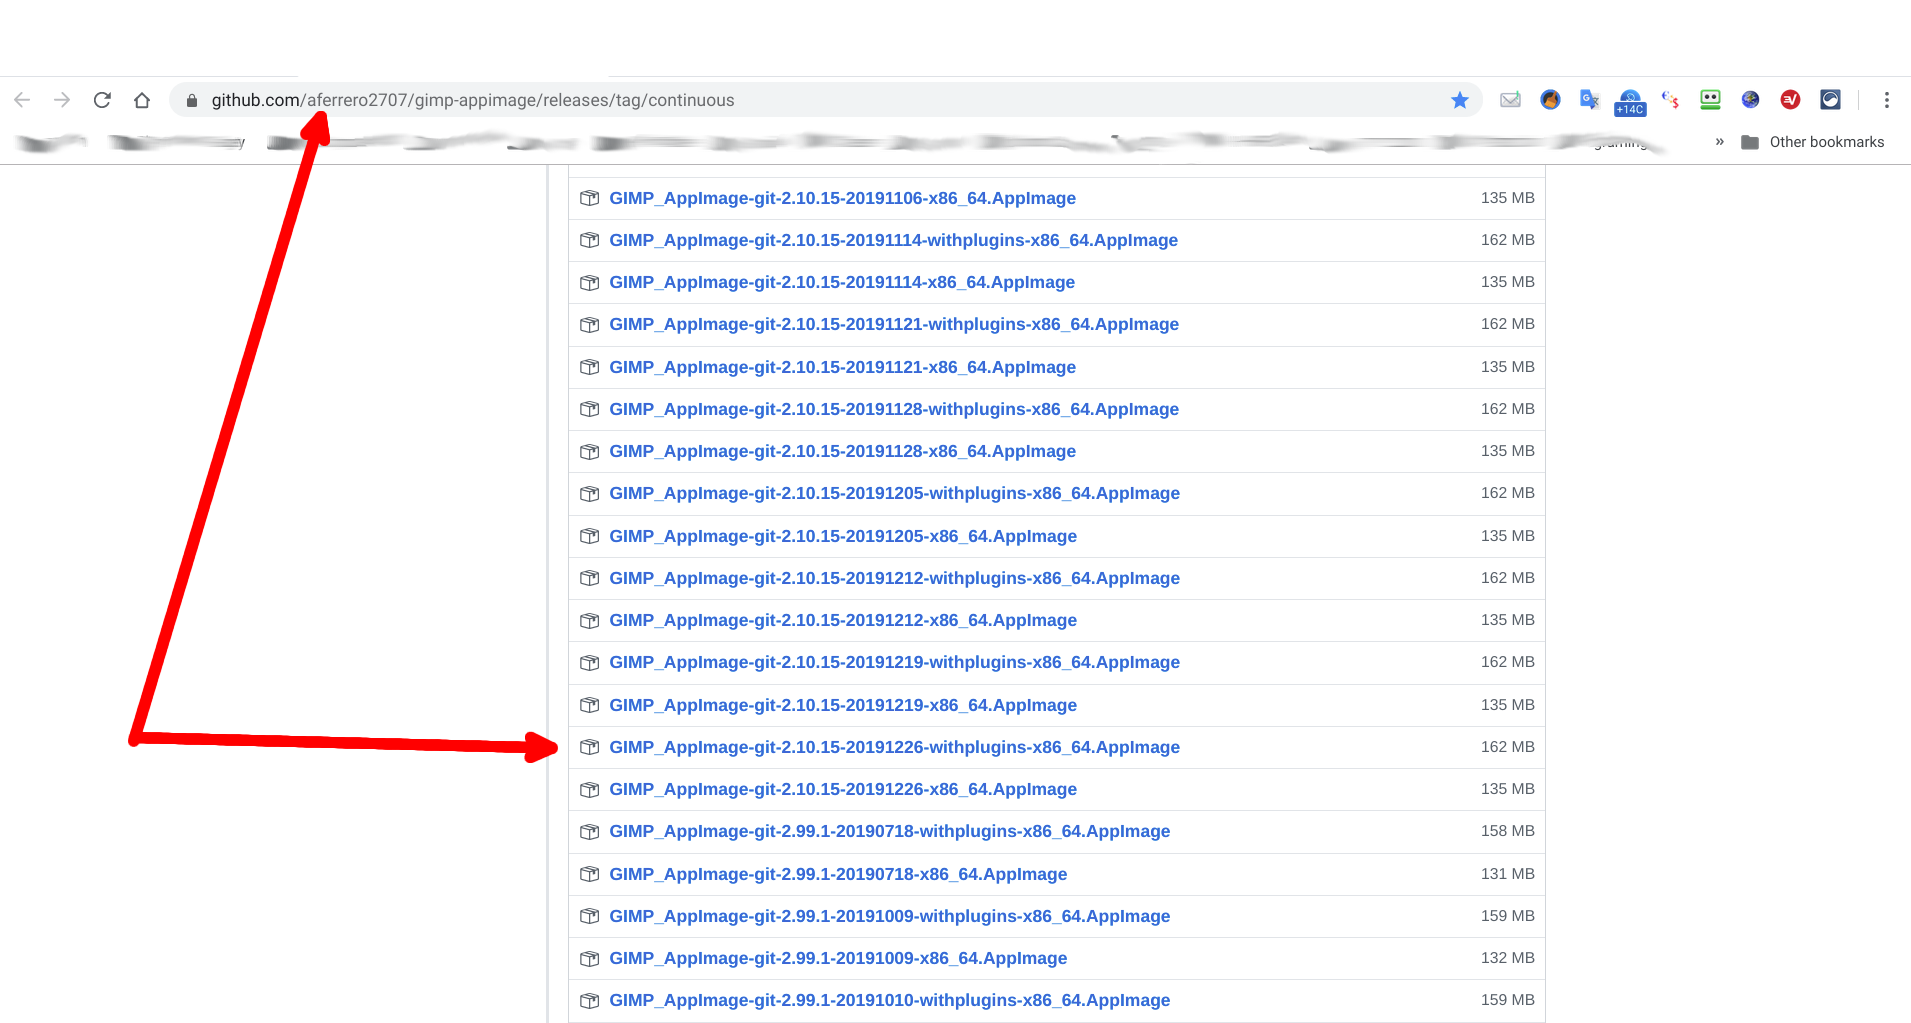Download GIMP 2.10.15-20191226-withplugins AppImage
1911x1023 pixels.
pyautogui.click(x=894, y=747)
